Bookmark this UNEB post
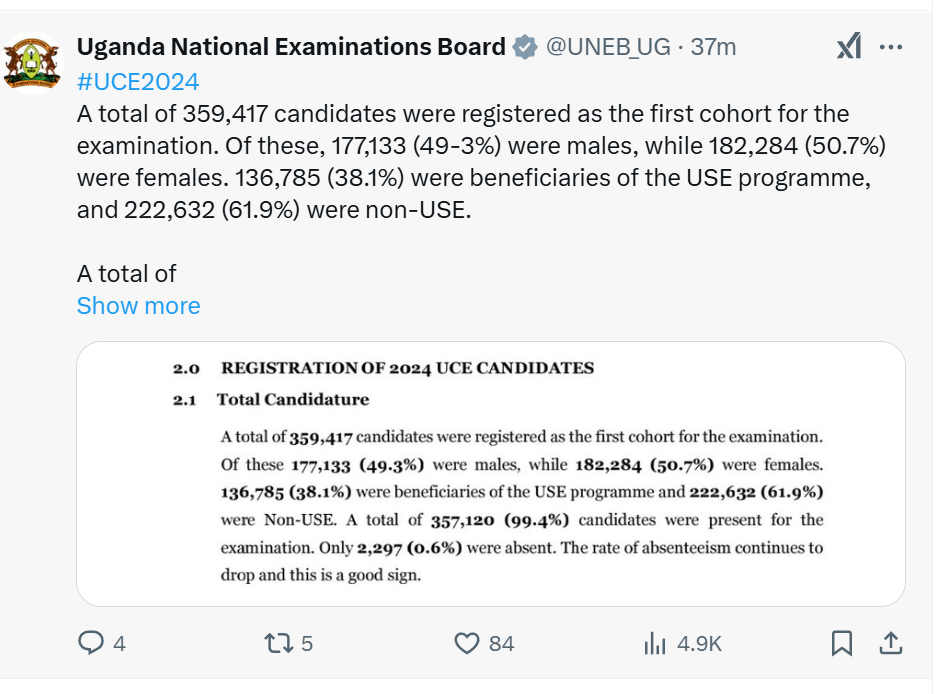This screenshot has height=694, width=944. pyautogui.click(x=842, y=643)
